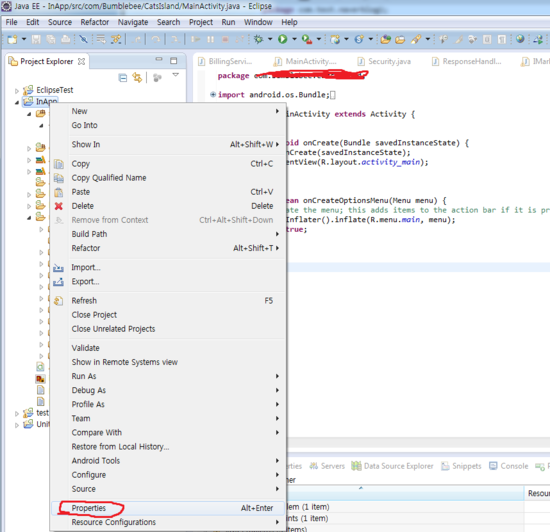Open the New wizard dropdown arrow
Image resolution: width=550 pixels, height=532 pixels.
click(x=24, y=39)
